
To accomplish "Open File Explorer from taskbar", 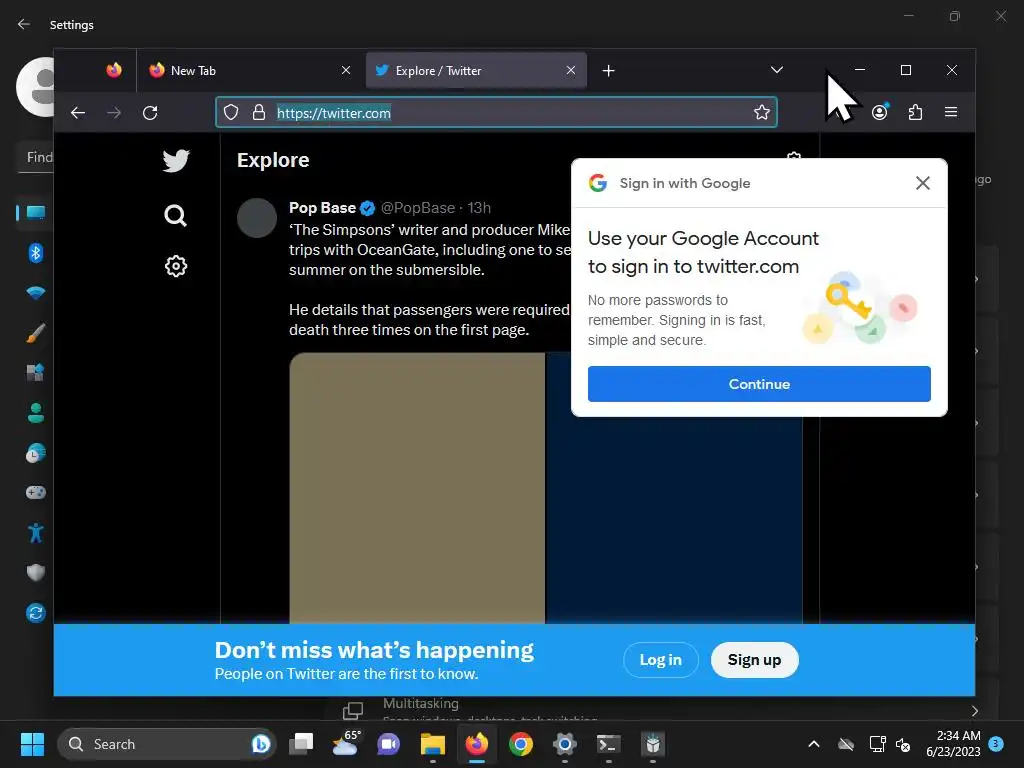I will coord(432,744).
